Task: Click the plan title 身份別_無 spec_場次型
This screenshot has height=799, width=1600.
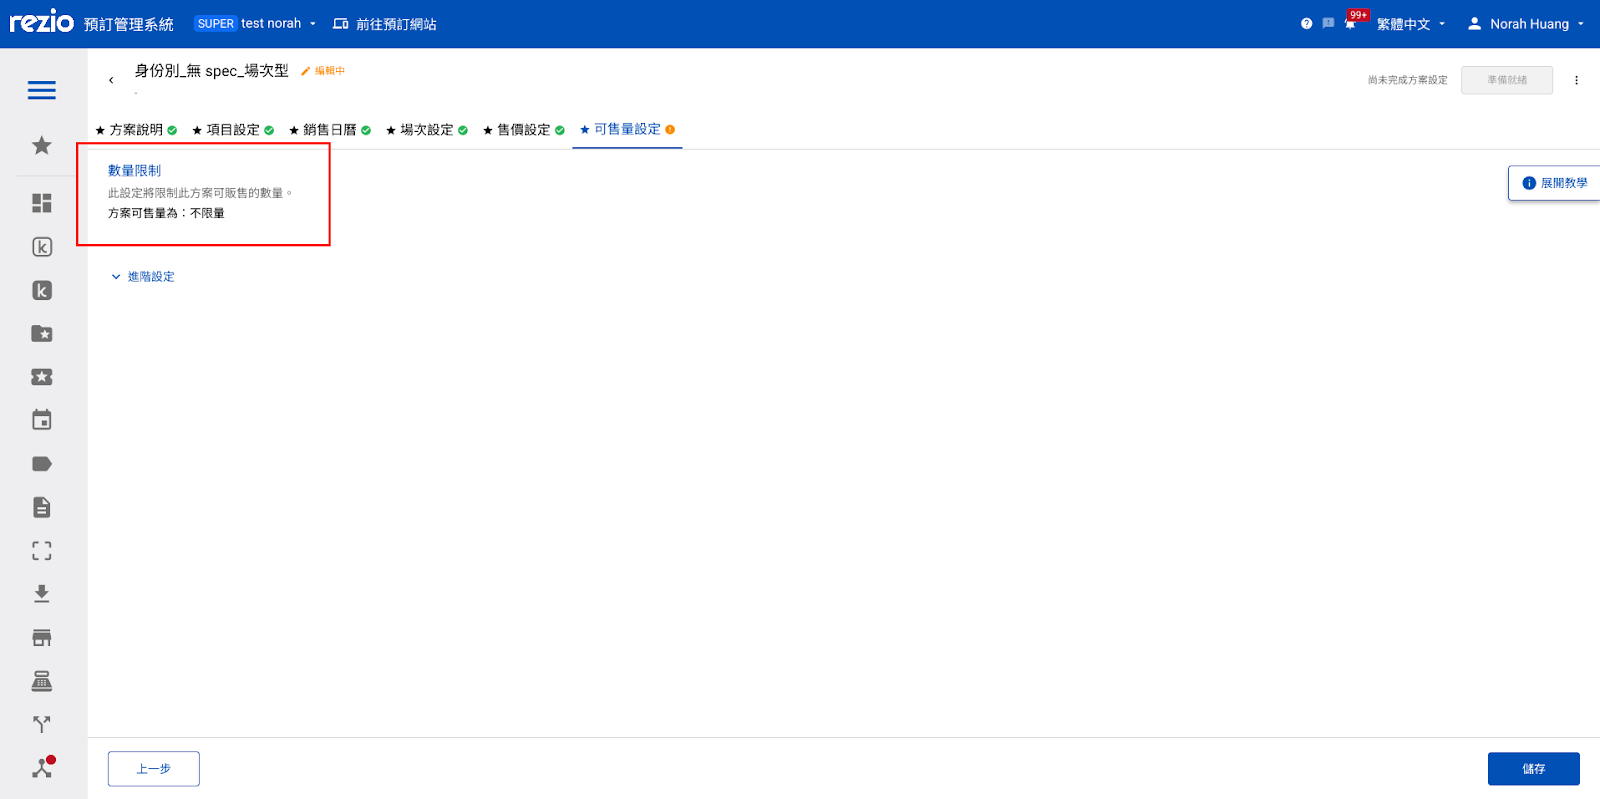Action: click(x=212, y=71)
